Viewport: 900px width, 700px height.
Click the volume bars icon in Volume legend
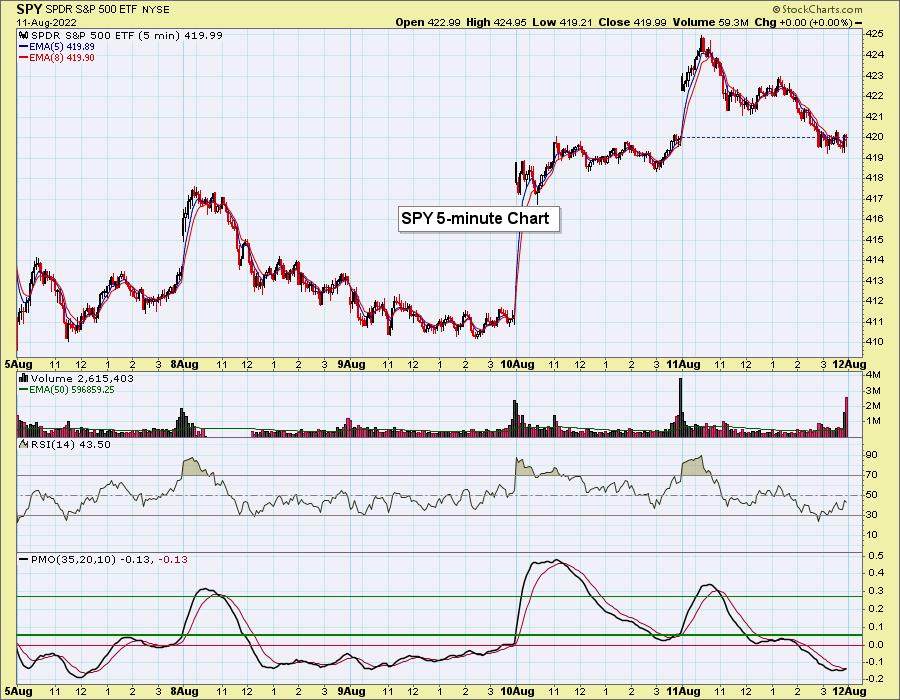click(24, 378)
